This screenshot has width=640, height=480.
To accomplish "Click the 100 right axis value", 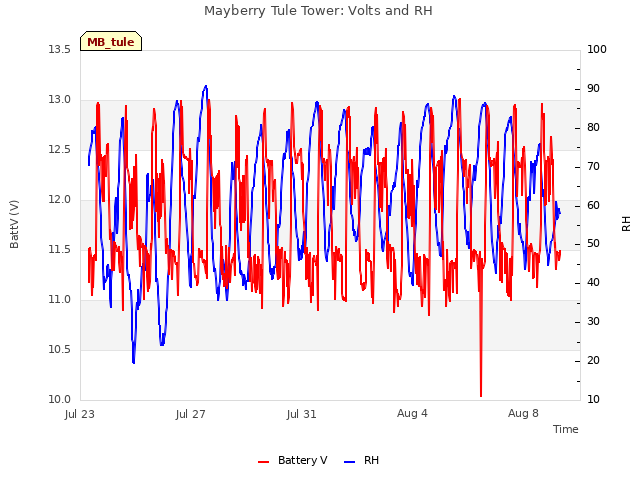I will 597,49.
